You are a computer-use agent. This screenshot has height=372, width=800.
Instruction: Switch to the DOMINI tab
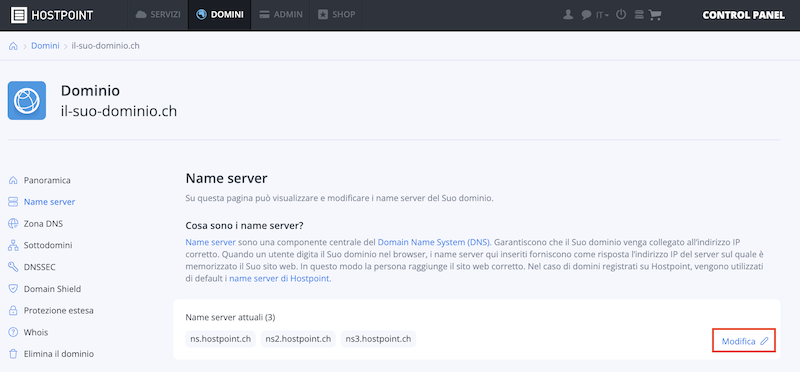pyautogui.click(x=220, y=15)
